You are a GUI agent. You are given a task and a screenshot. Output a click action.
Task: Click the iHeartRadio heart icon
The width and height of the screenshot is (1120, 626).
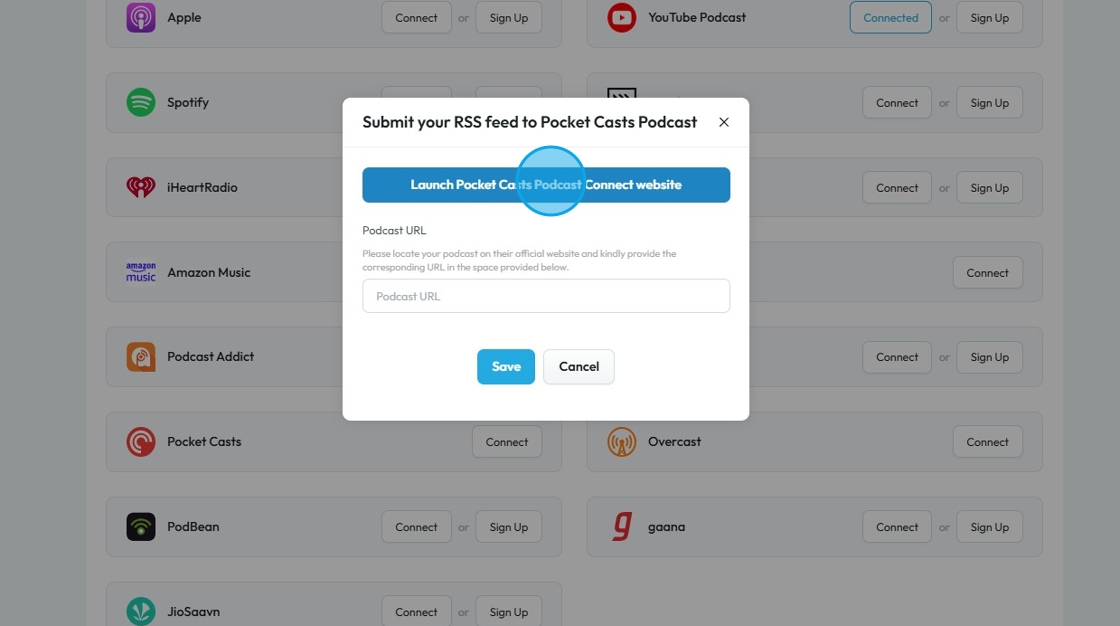point(141,187)
